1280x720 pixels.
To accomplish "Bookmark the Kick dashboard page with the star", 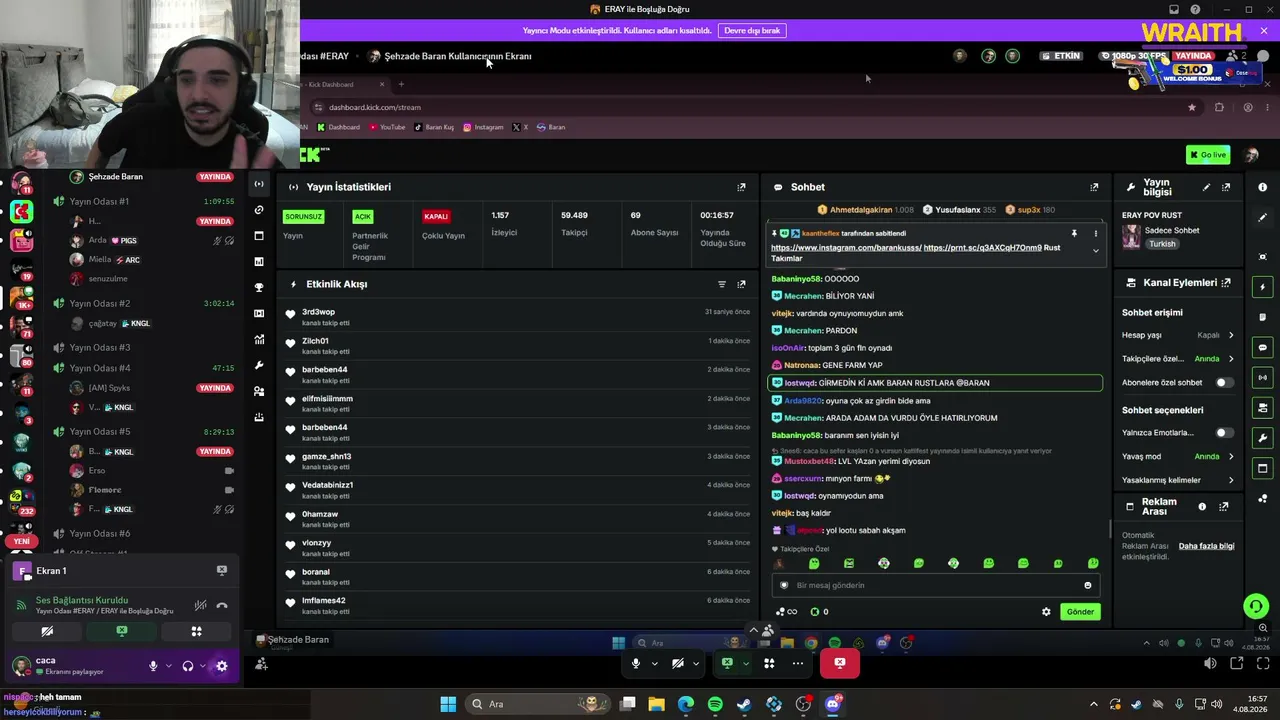I will (x=1192, y=107).
